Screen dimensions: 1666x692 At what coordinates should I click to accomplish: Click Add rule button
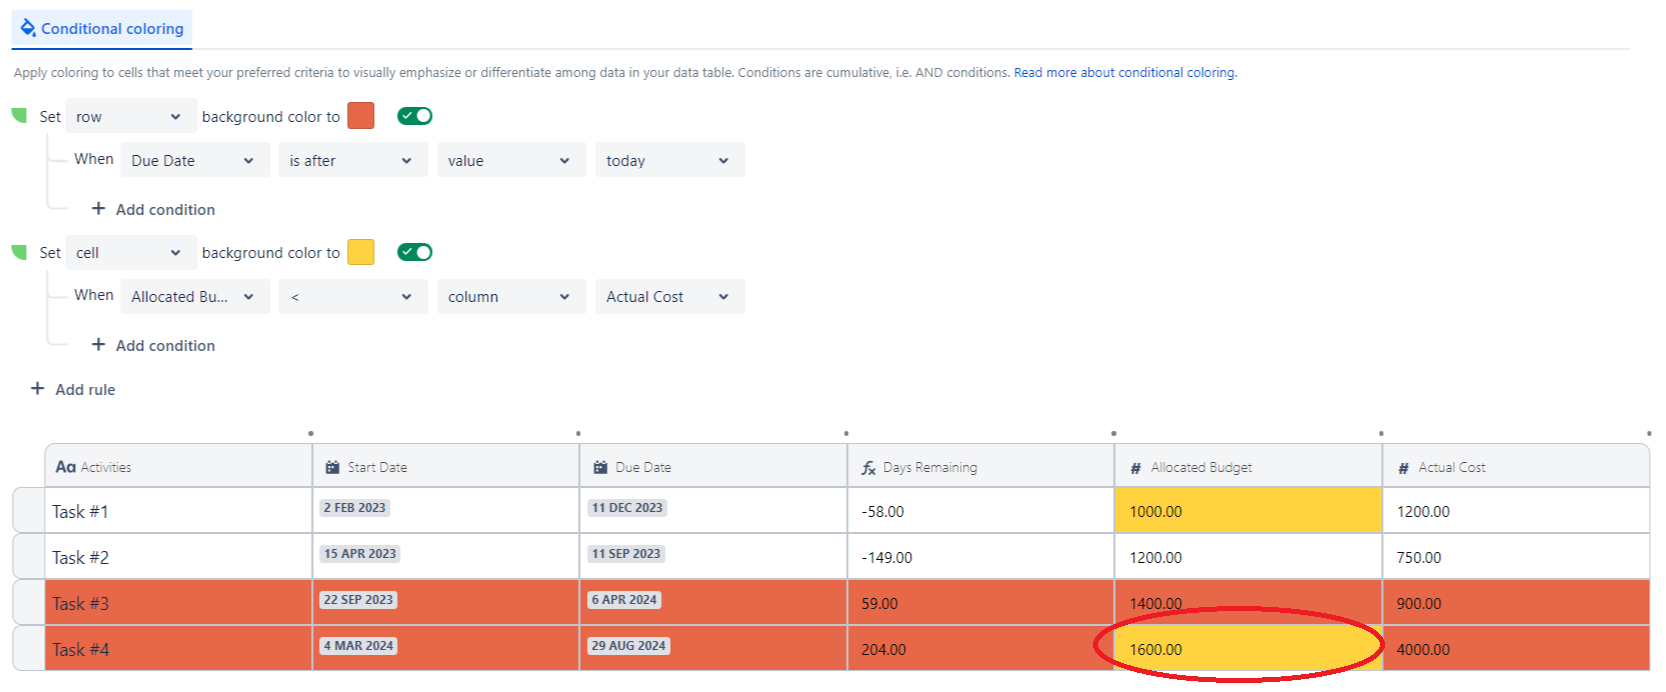click(x=73, y=389)
